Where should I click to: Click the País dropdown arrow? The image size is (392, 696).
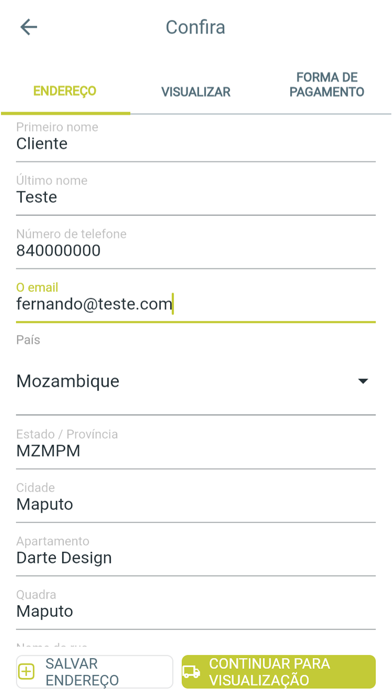coord(363,381)
